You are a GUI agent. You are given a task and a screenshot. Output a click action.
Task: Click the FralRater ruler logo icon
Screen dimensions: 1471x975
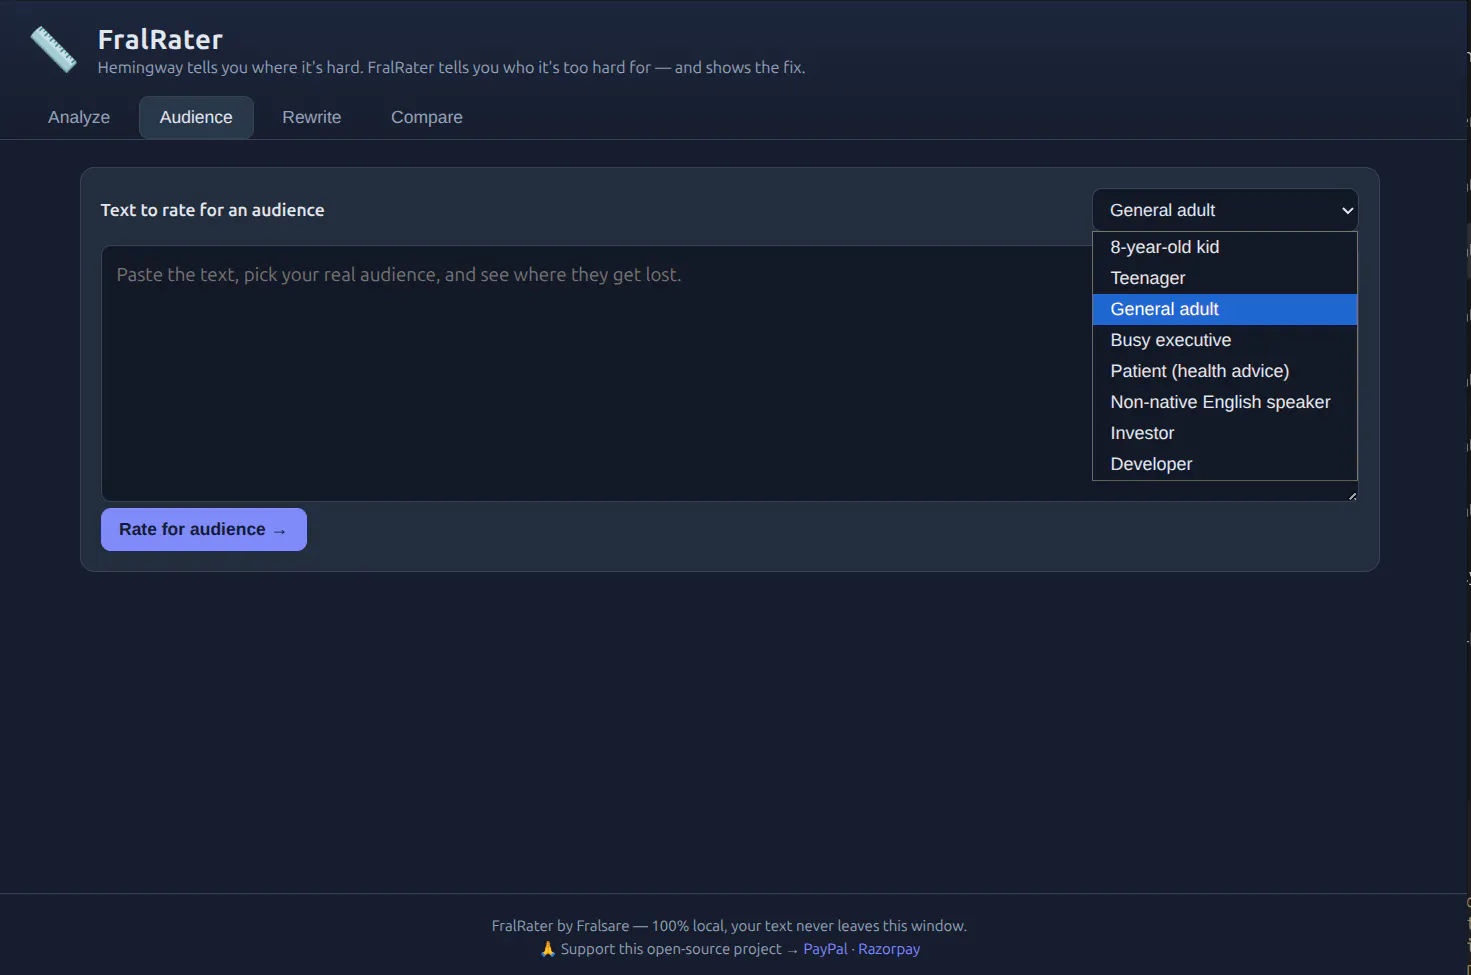[x=54, y=50]
